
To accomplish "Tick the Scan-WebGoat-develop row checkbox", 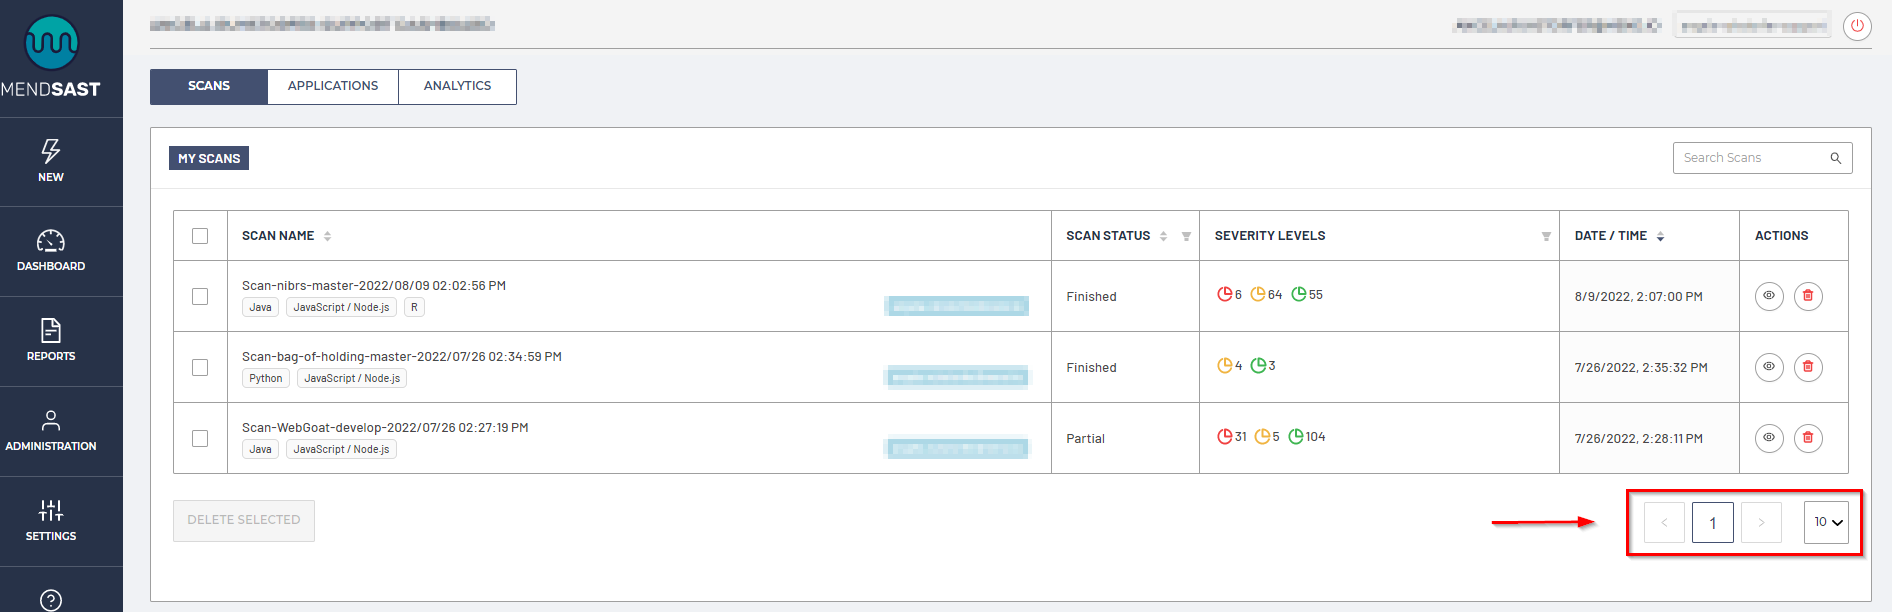I will coord(200,438).
